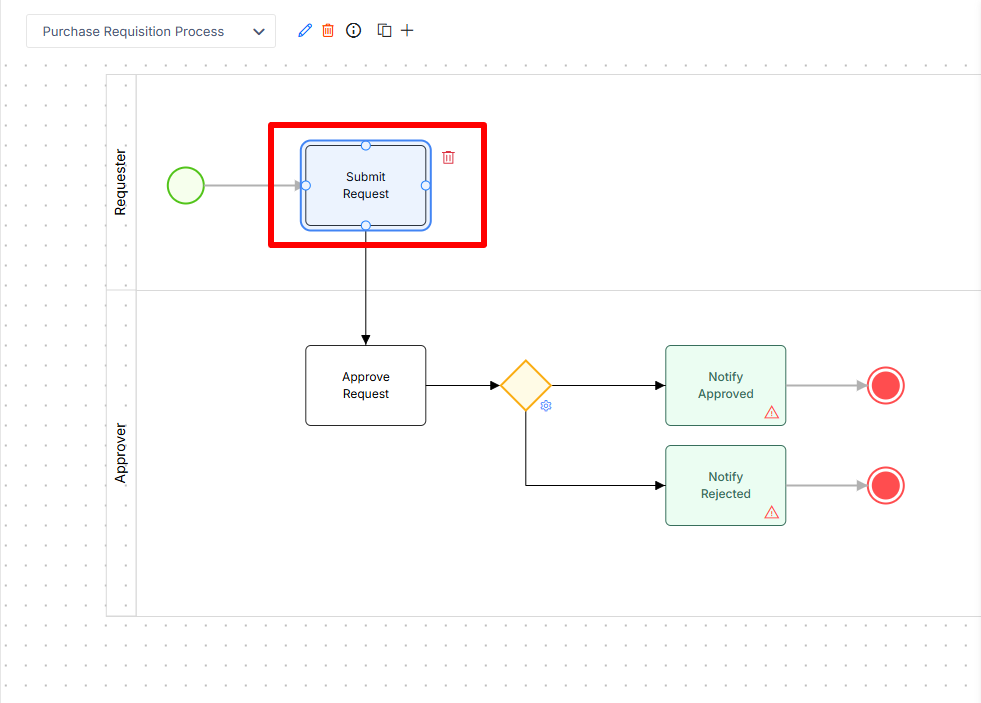Select the green start event circle
This screenshot has height=703, width=981.
tap(186, 186)
